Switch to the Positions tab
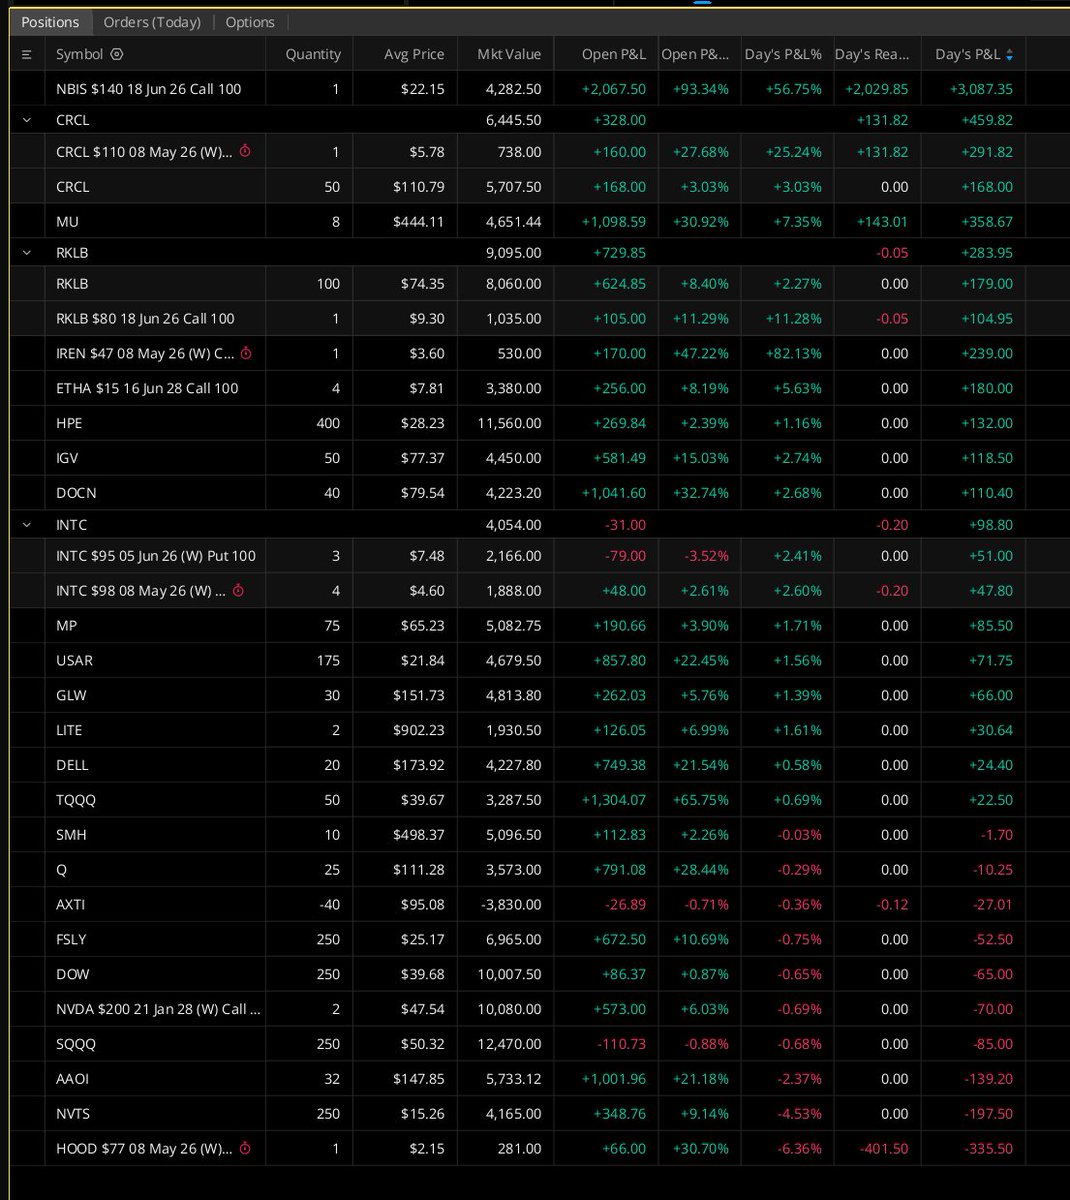The width and height of the screenshot is (1070, 1200). pos(50,22)
